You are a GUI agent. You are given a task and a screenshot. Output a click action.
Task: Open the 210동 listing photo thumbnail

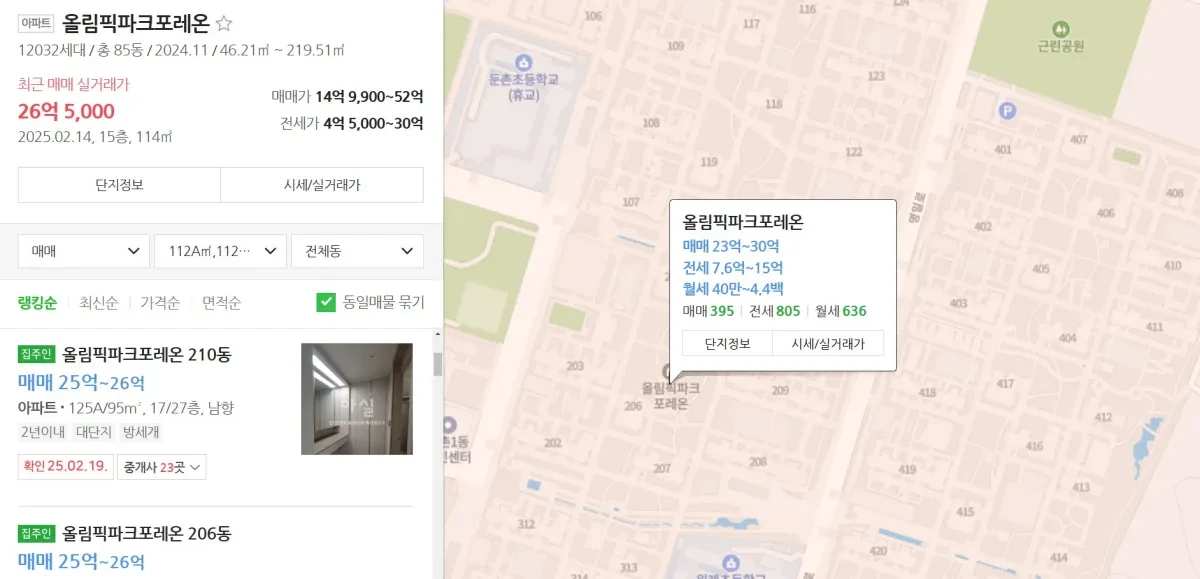pos(357,399)
